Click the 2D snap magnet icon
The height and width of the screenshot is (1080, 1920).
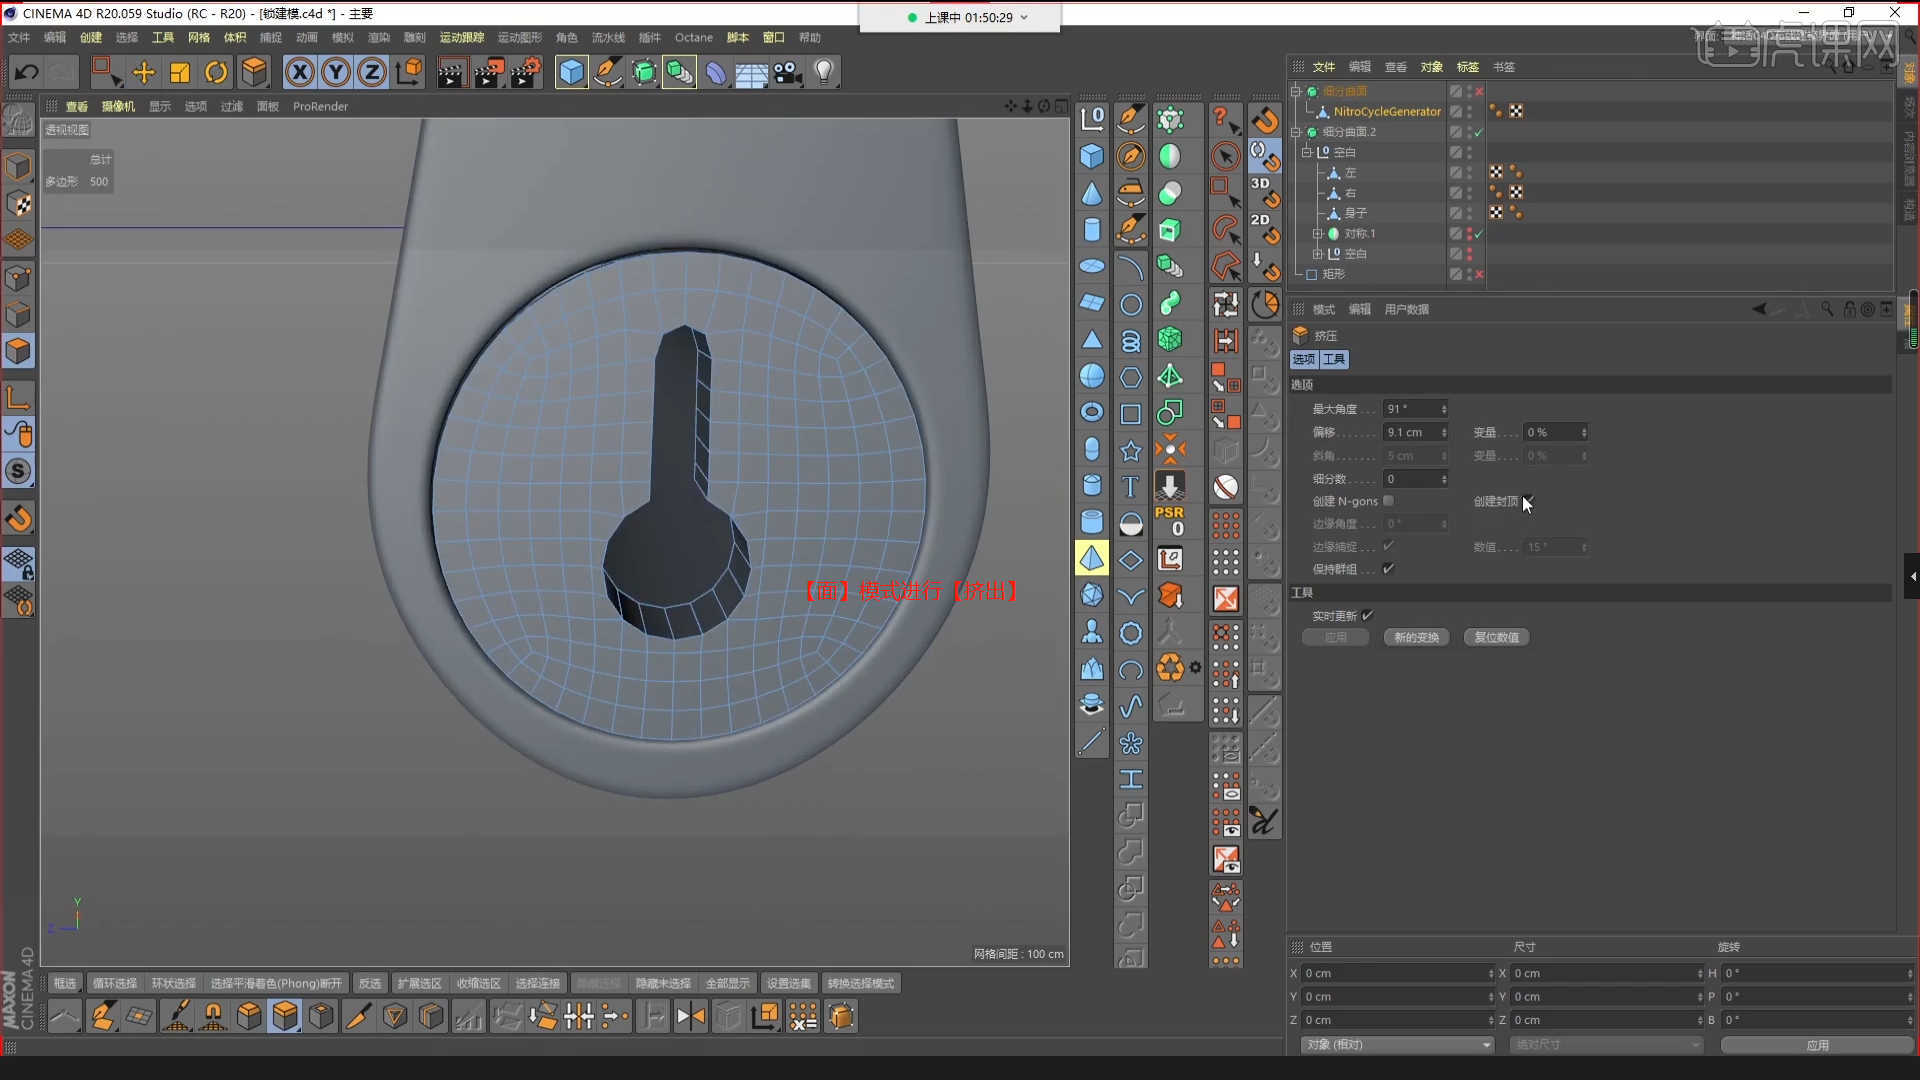point(1264,228)
